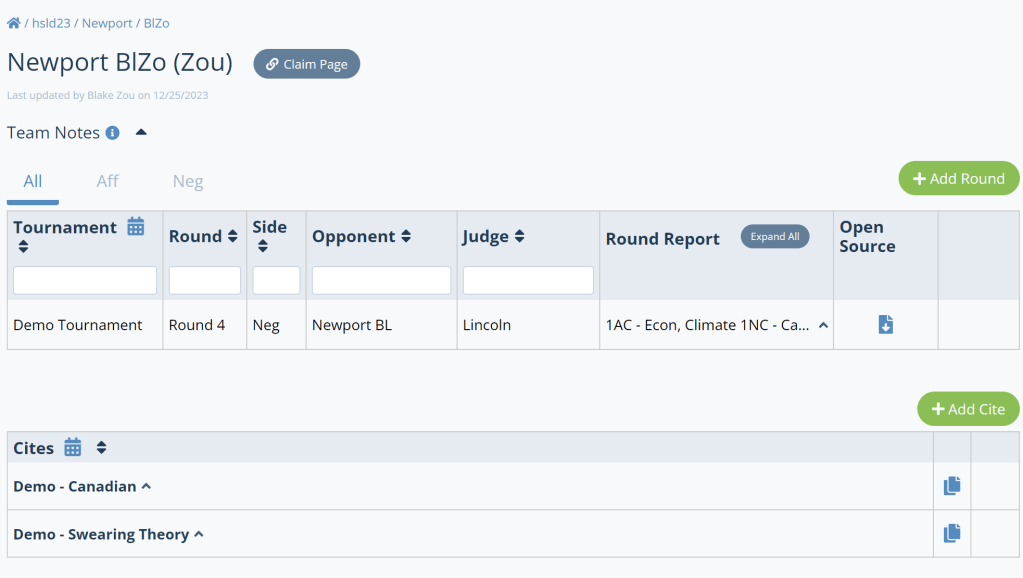Click the home icon in breadcrumb

[x=14, y=23]
